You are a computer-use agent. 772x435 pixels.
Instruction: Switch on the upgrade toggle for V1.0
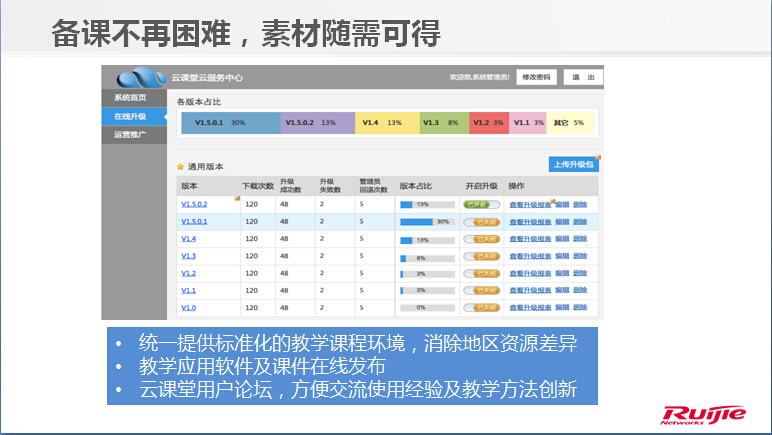482,307
